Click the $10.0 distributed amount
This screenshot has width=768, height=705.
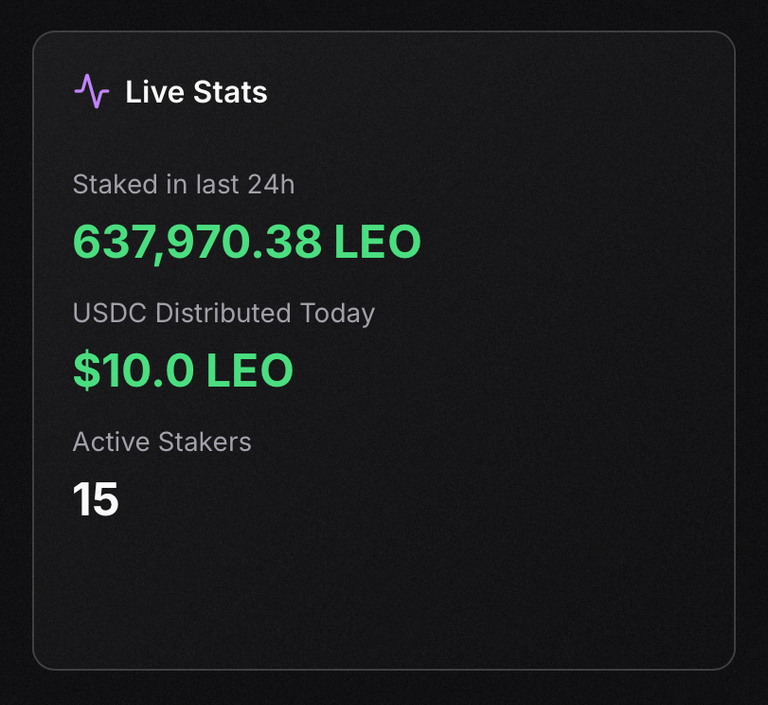tap(134, 370)
